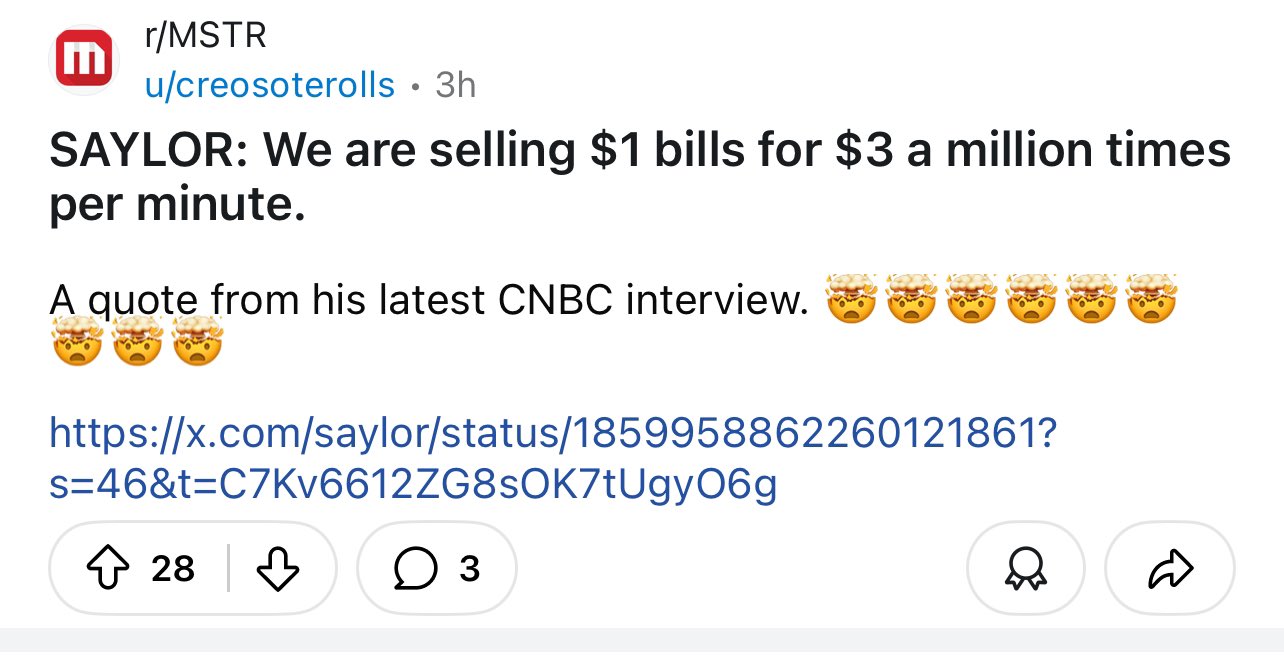Tap the red r/MSTR community avatar
This screenshot has width=1284, height=658.
(84, 59)
